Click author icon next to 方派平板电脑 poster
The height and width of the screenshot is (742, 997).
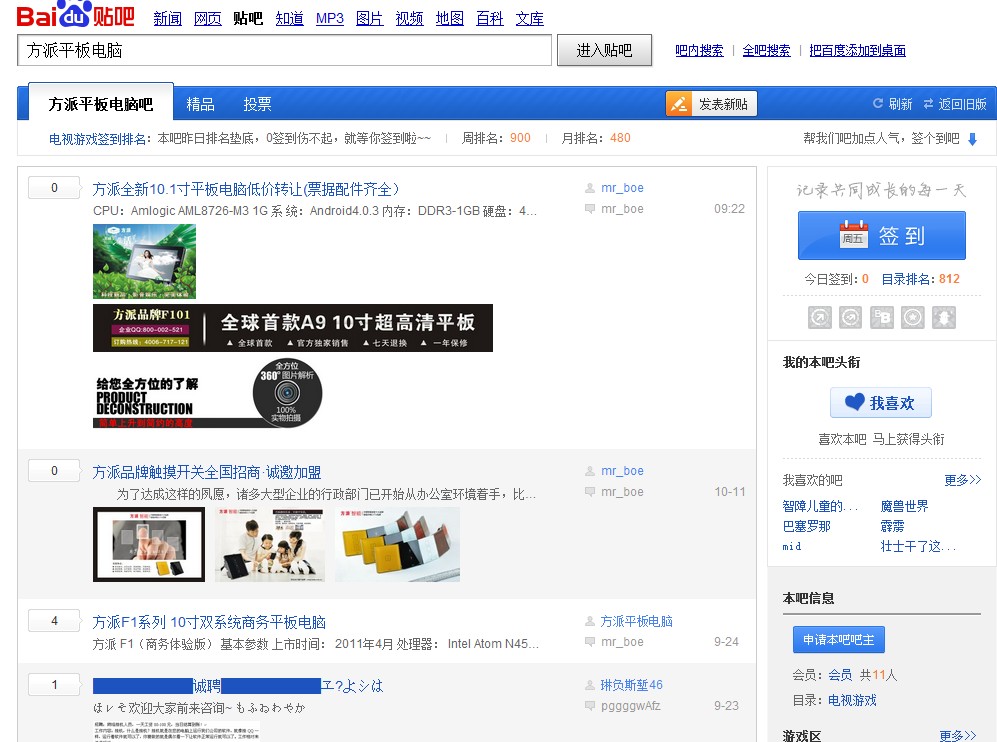coord(589,621)
